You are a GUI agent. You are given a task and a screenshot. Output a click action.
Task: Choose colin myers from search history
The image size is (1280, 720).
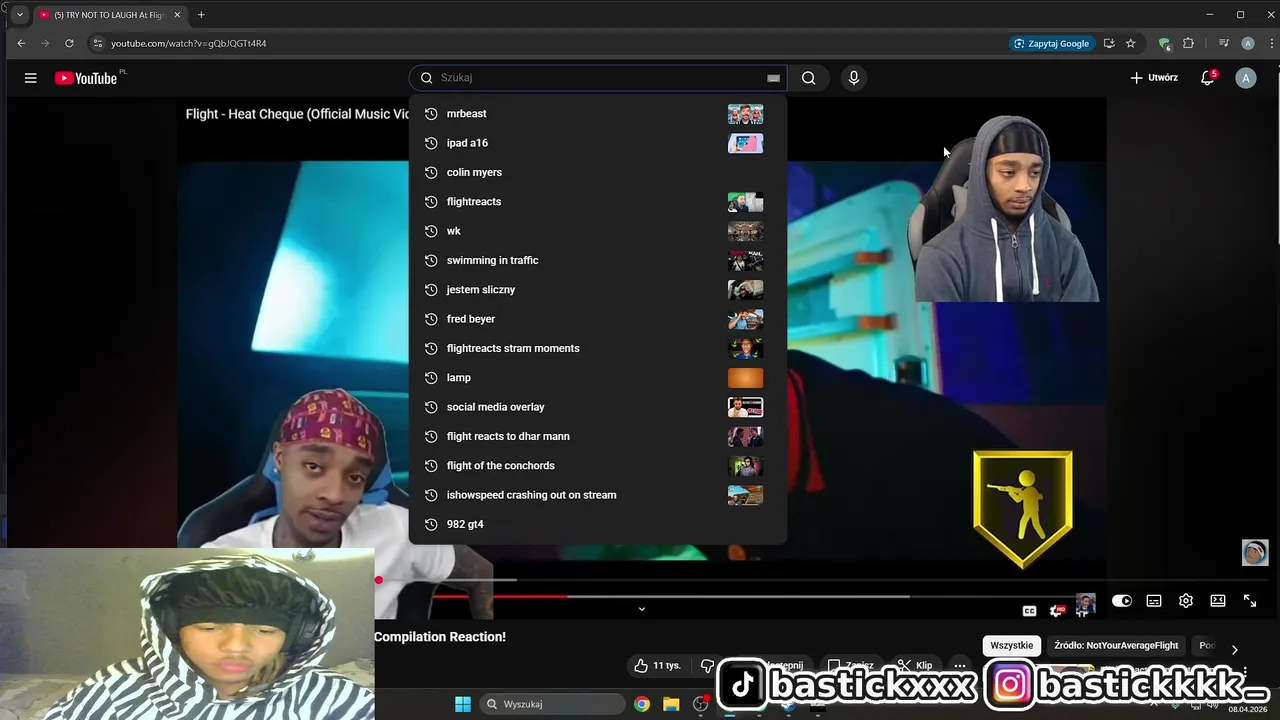[597, 172]
